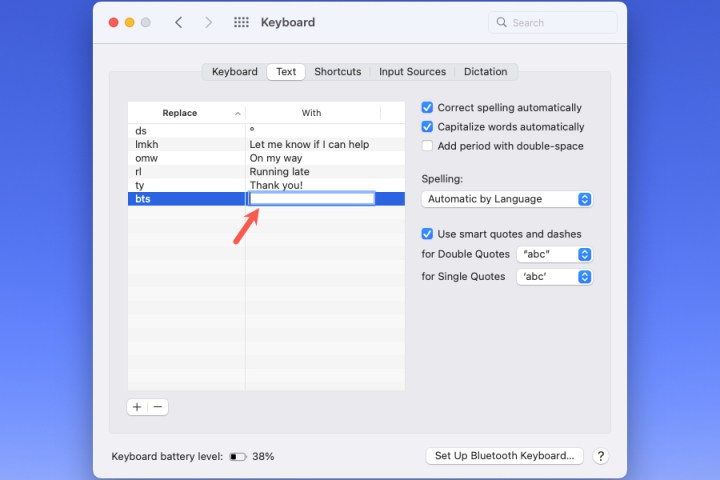Sort by the Replace column header
720x480 pixels.
coord(186,113)
